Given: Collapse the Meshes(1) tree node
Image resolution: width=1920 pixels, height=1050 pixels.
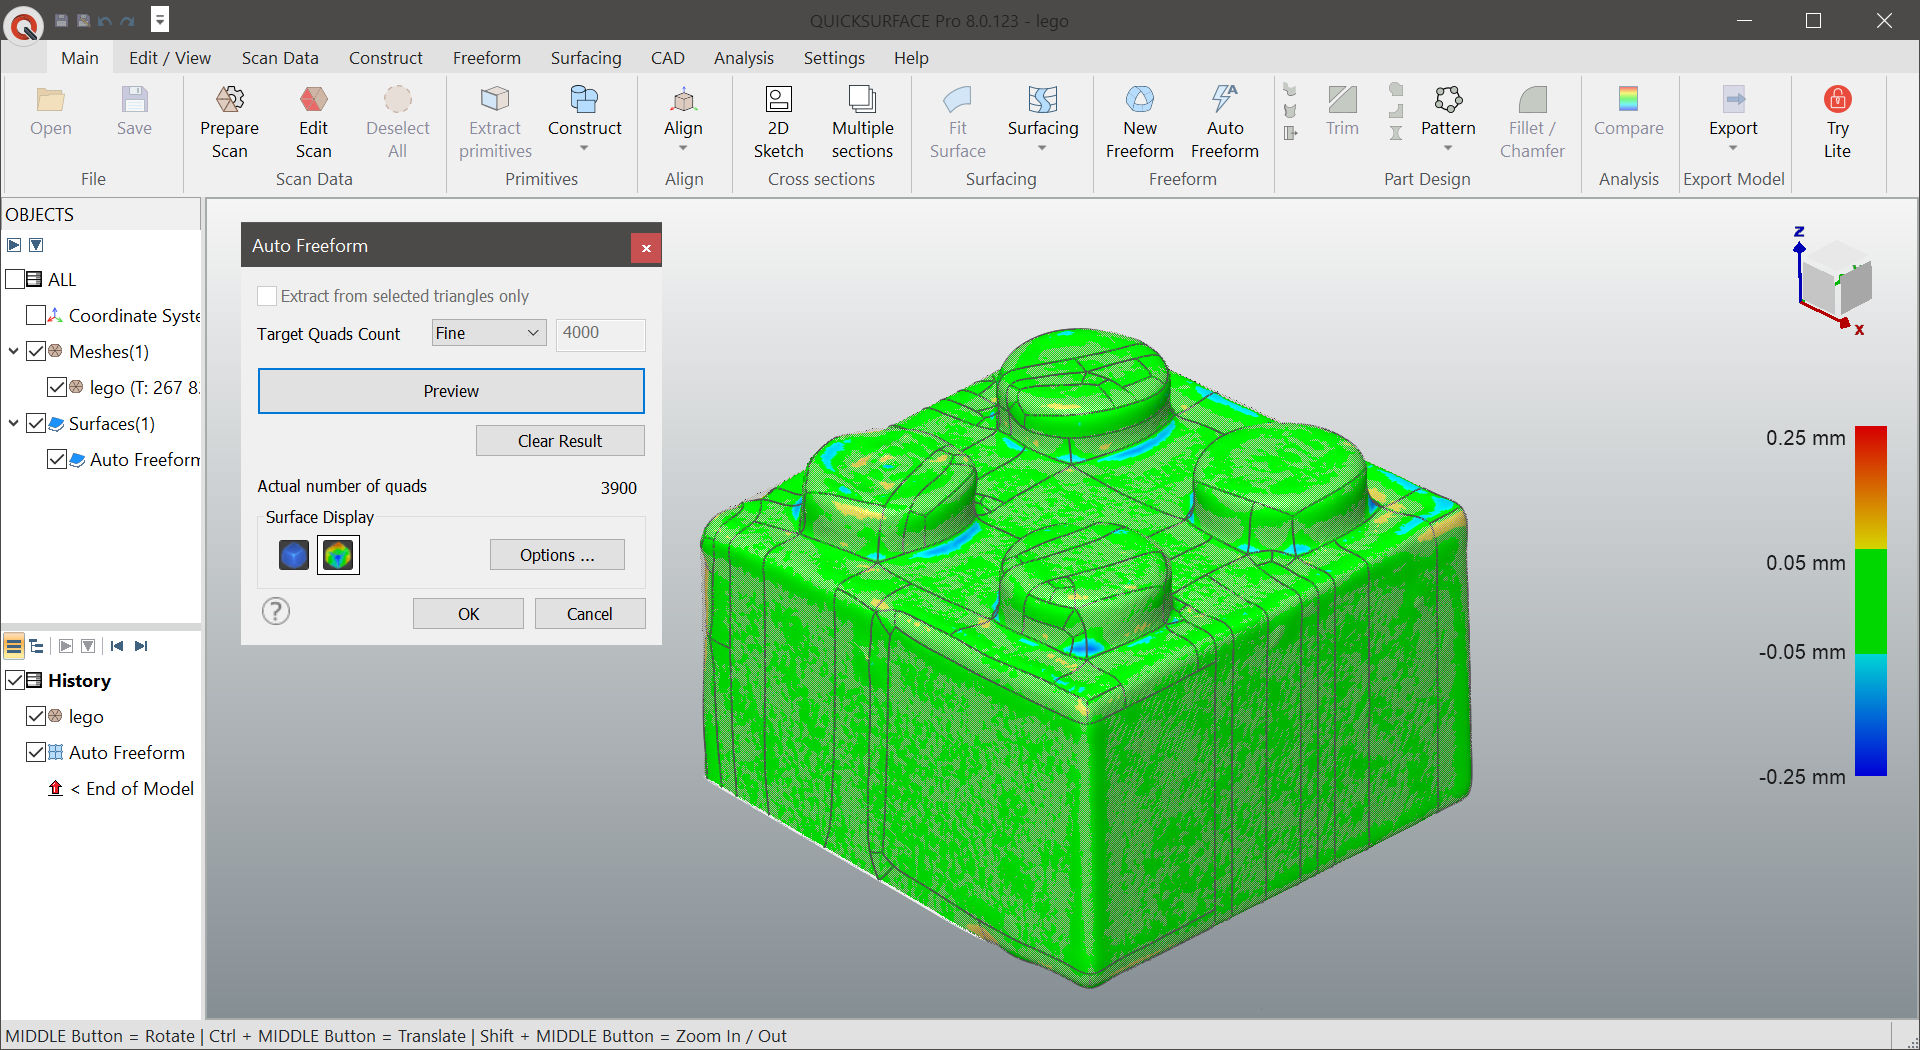Looking at the screenshot, I should pyautogui.click(x=13, y=351).
